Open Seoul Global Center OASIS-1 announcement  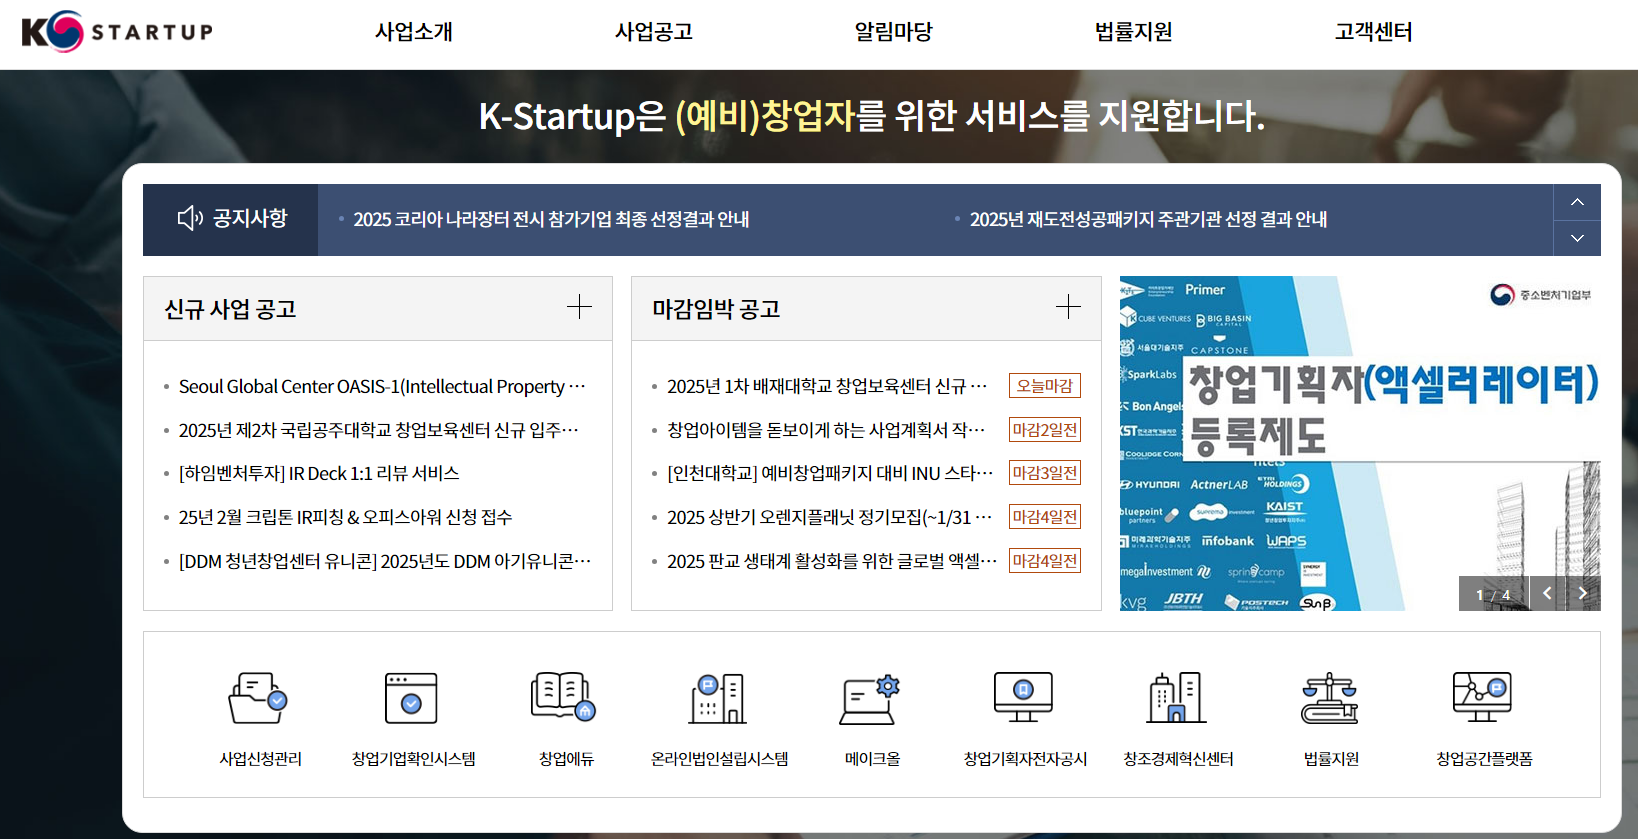pos(382,386)
